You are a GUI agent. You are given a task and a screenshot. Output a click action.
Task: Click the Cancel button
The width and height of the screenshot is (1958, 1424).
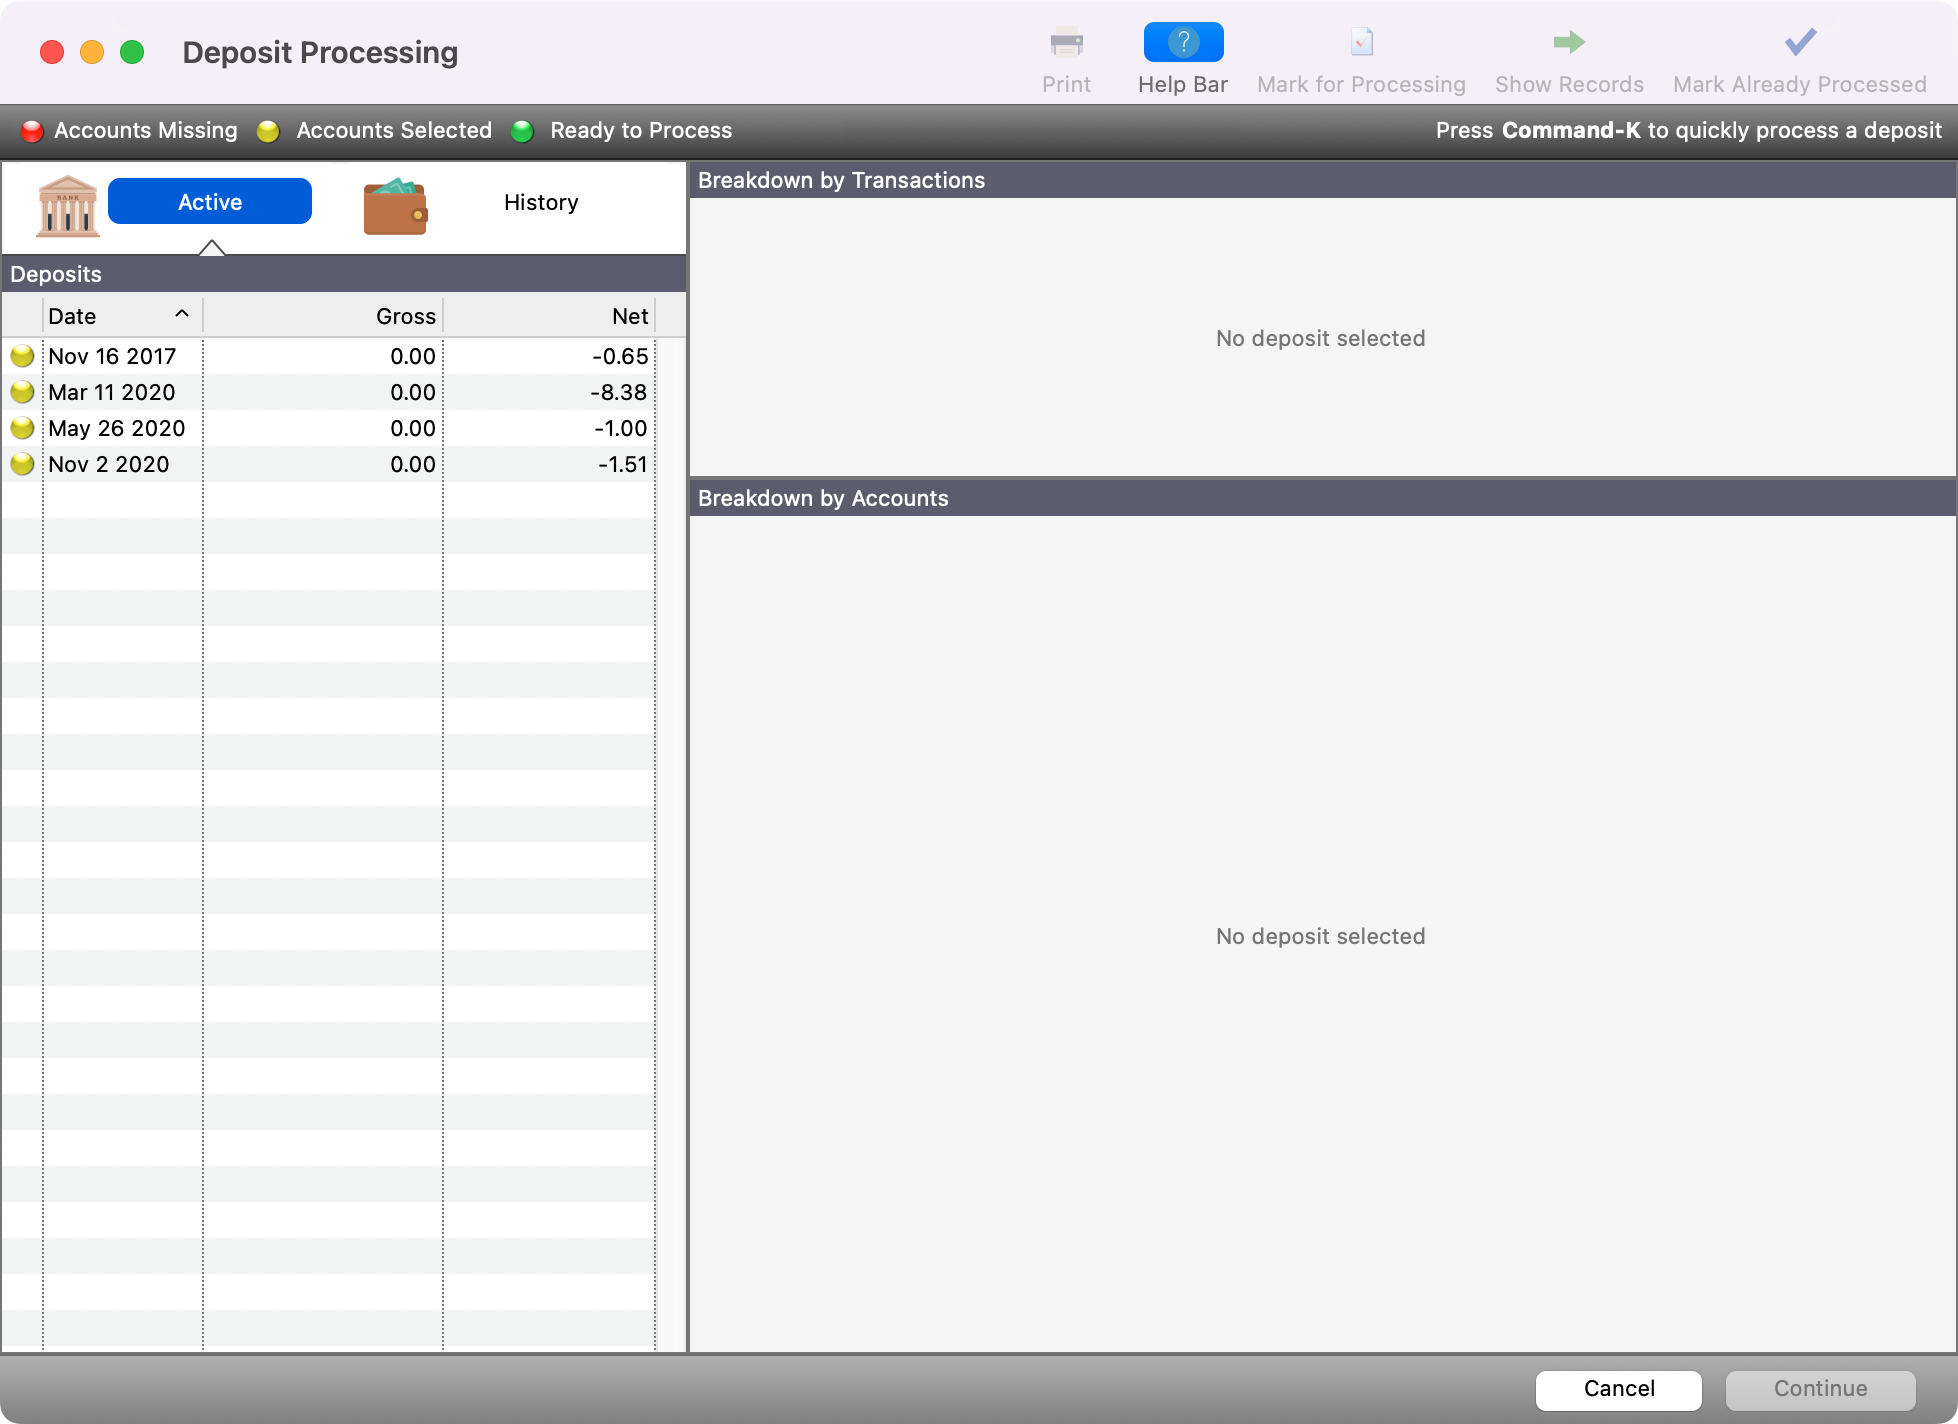1618,1389
